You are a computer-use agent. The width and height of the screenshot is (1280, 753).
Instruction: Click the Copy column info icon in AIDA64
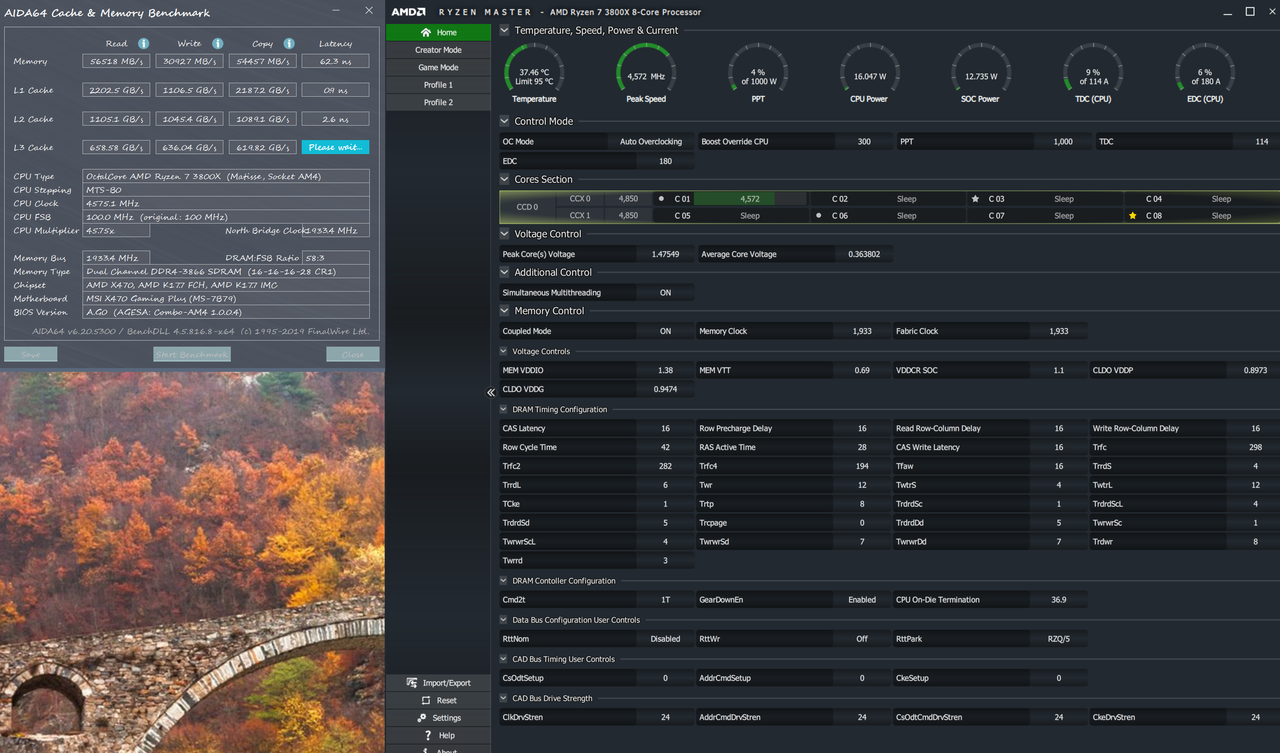click(x=289, y=44)
